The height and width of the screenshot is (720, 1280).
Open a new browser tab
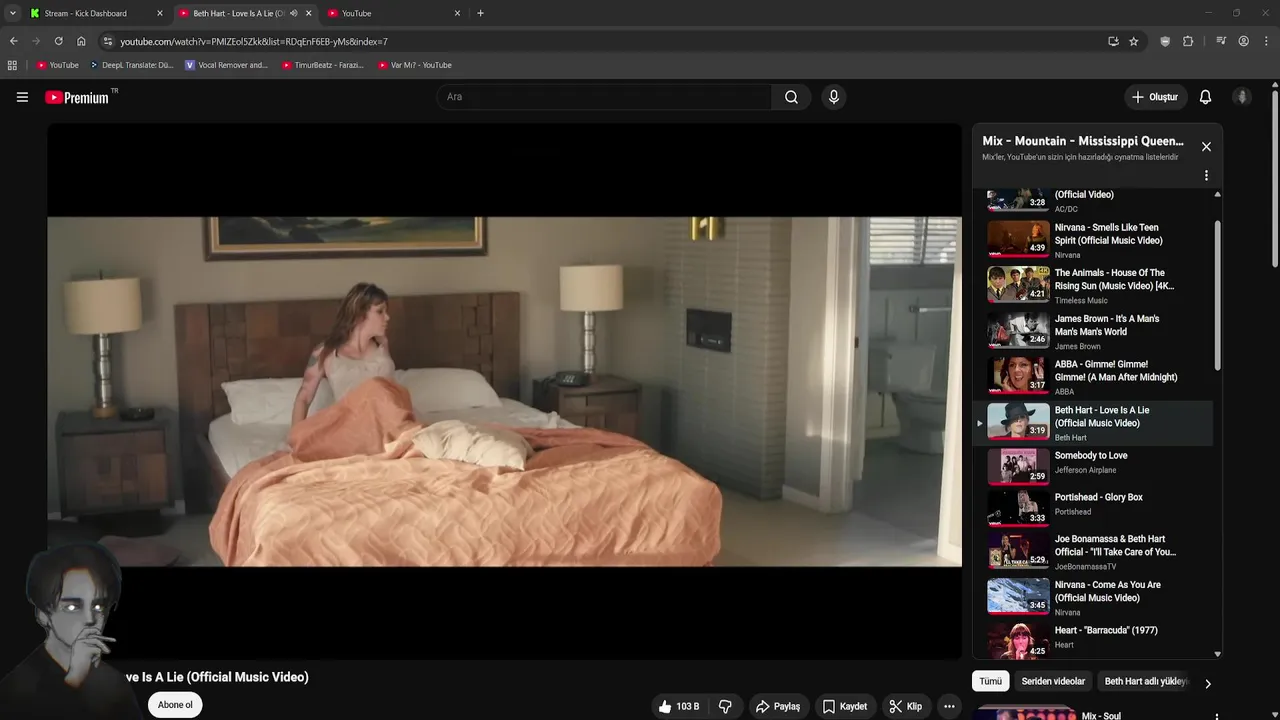click(480, 13)
